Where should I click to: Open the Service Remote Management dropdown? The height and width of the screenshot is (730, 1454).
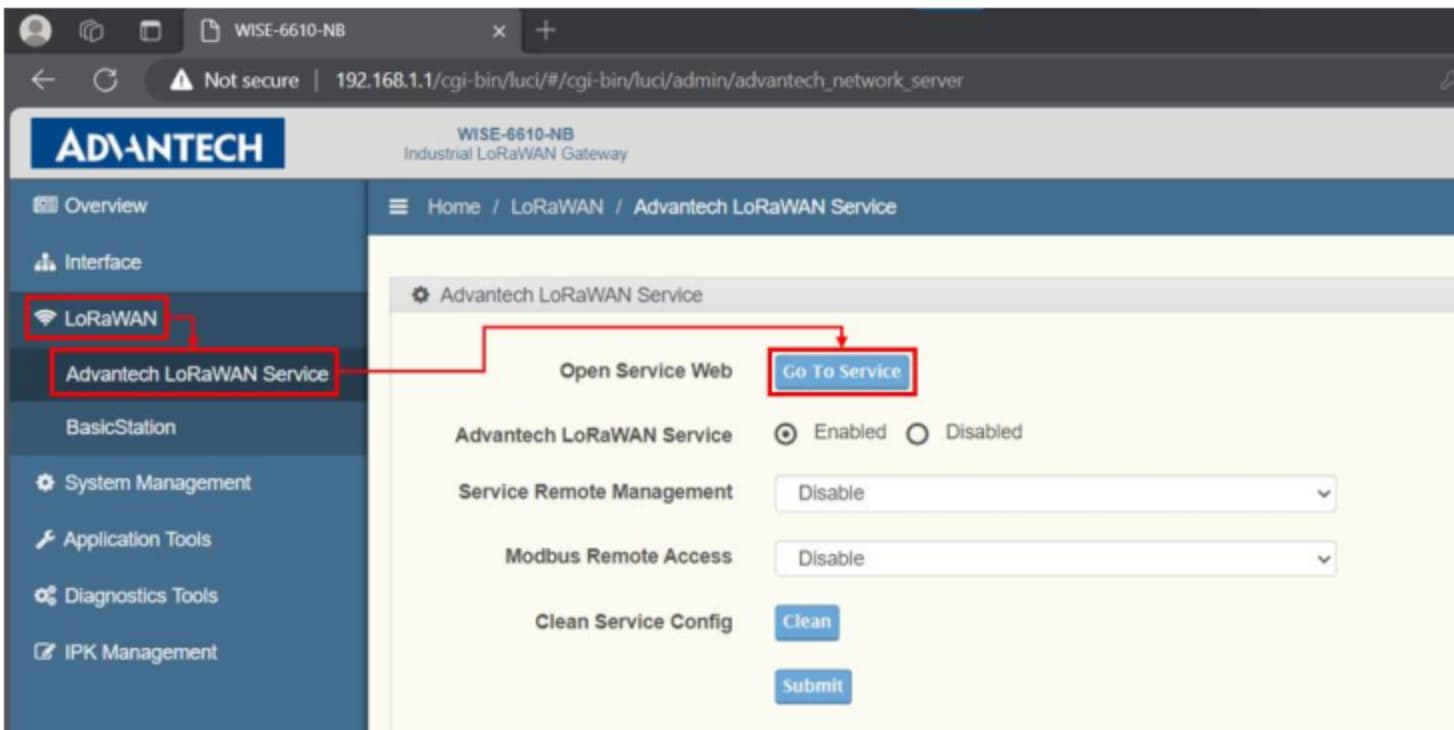(x=1056, y=493)
